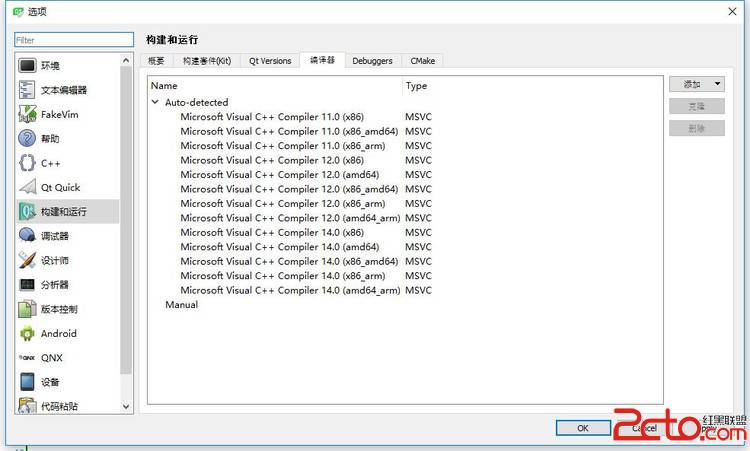
Task: Open the 分析器 analyzer icon
Action: click(x=27, y=285)
